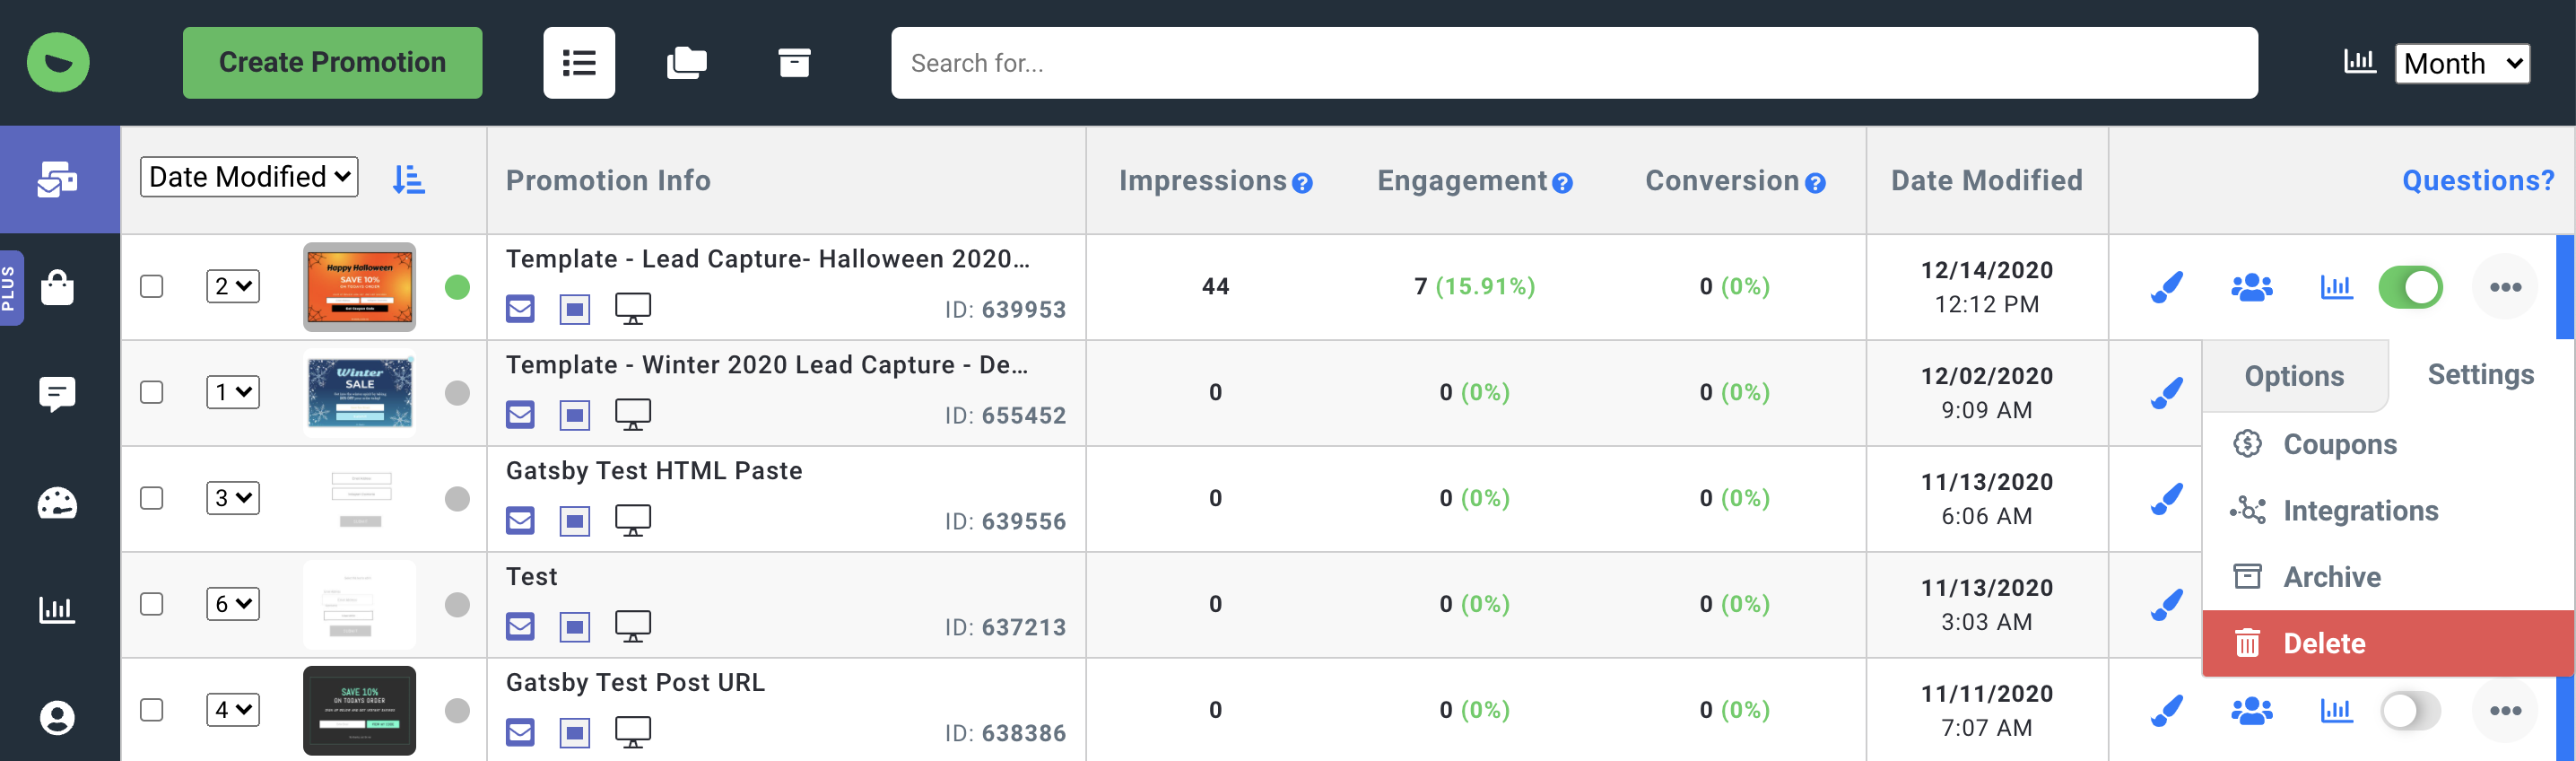Click the Search for... input field
Image resolution: width=2576 pixels, height=761 pixels.
pos(1573,63)
